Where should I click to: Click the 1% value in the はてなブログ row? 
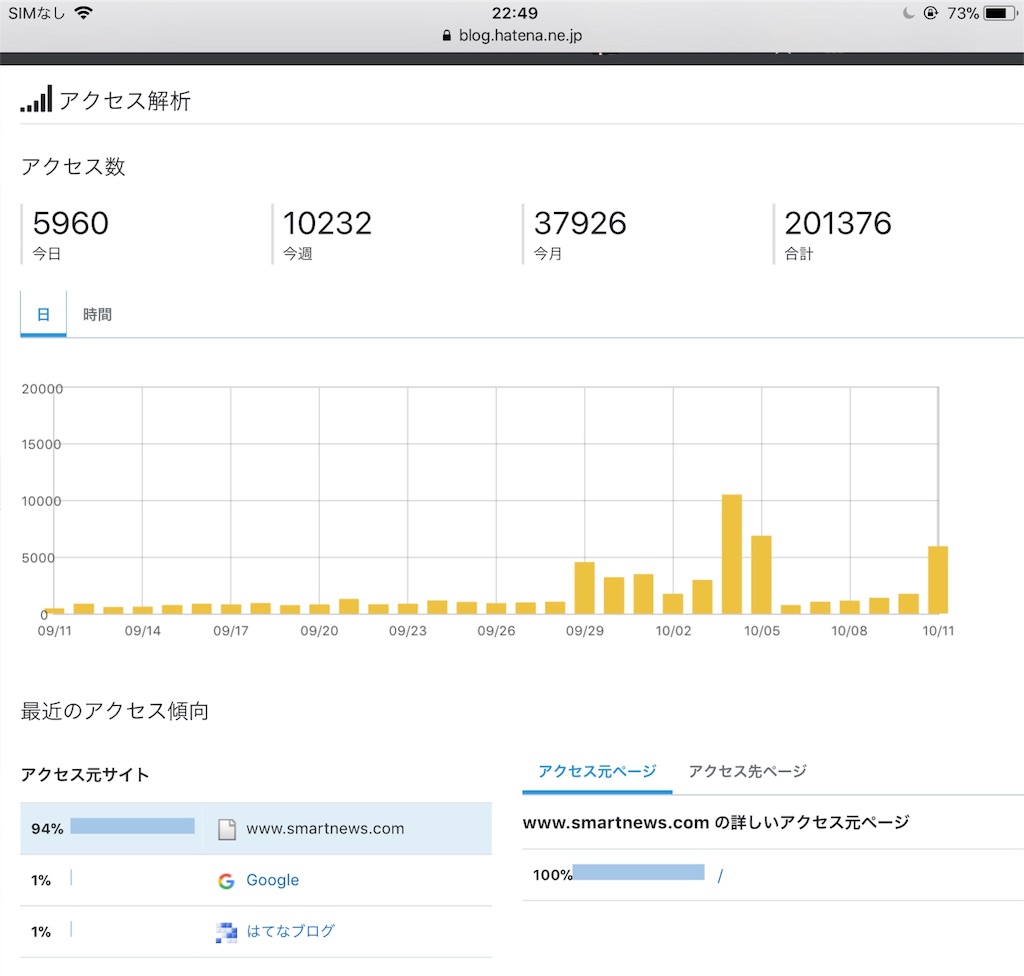[x=40, y=932]
